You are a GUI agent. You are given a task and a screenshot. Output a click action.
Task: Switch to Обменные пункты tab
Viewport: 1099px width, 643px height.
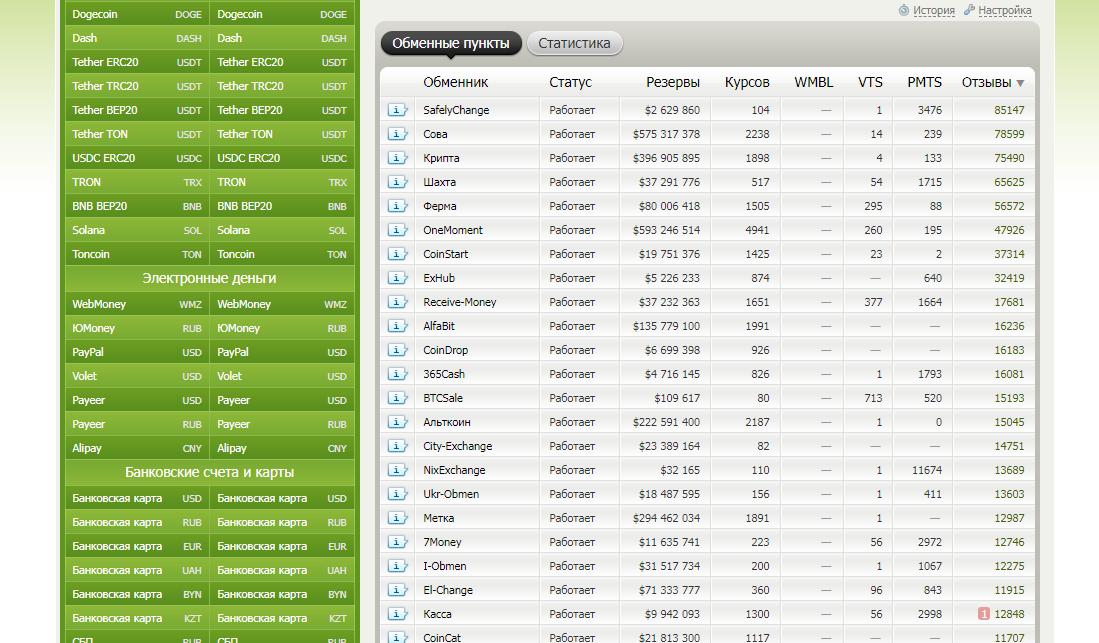click(451, 43)
